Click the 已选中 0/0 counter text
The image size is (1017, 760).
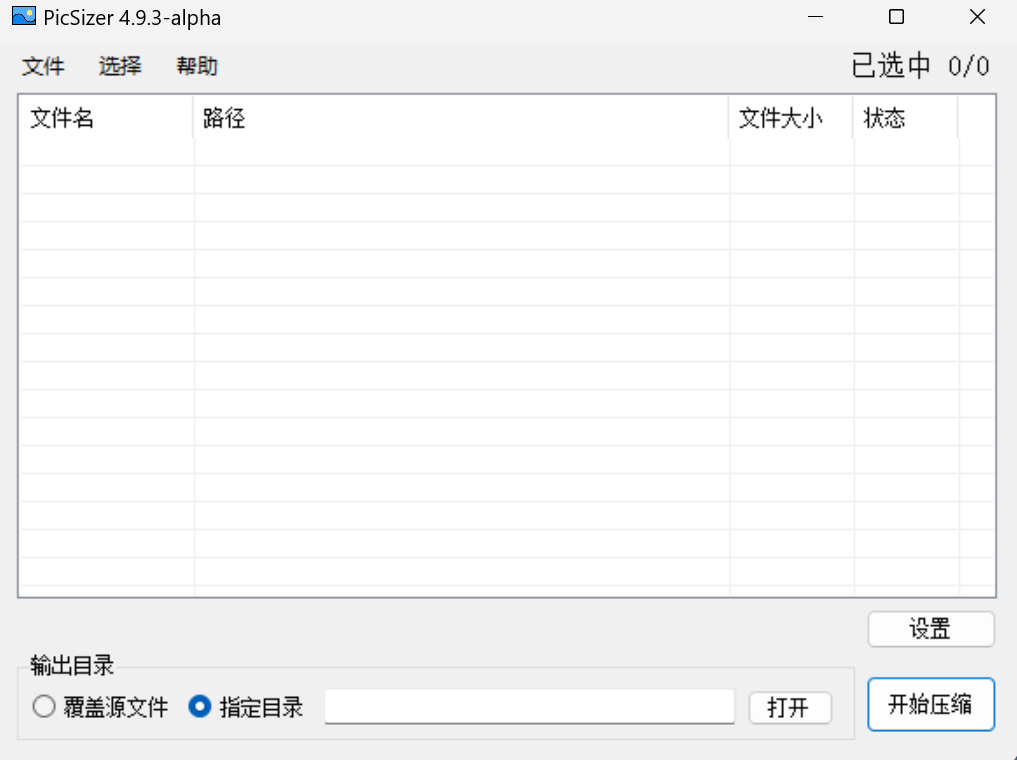pos(920,66)
